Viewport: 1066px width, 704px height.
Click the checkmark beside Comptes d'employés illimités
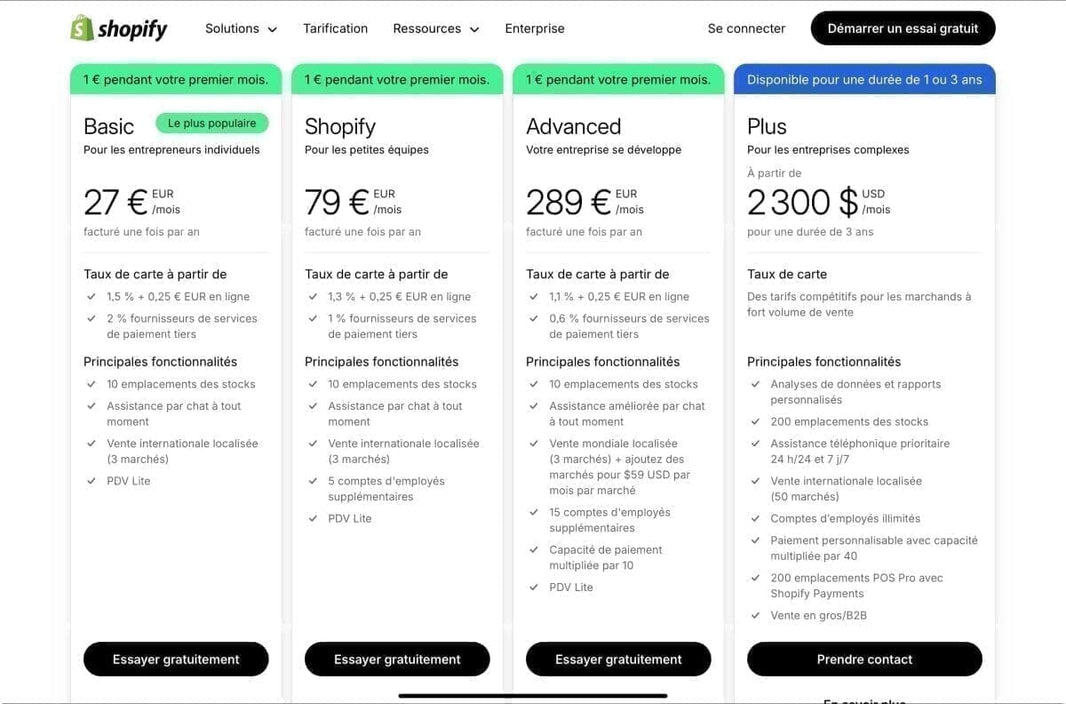tap(756, 518)
